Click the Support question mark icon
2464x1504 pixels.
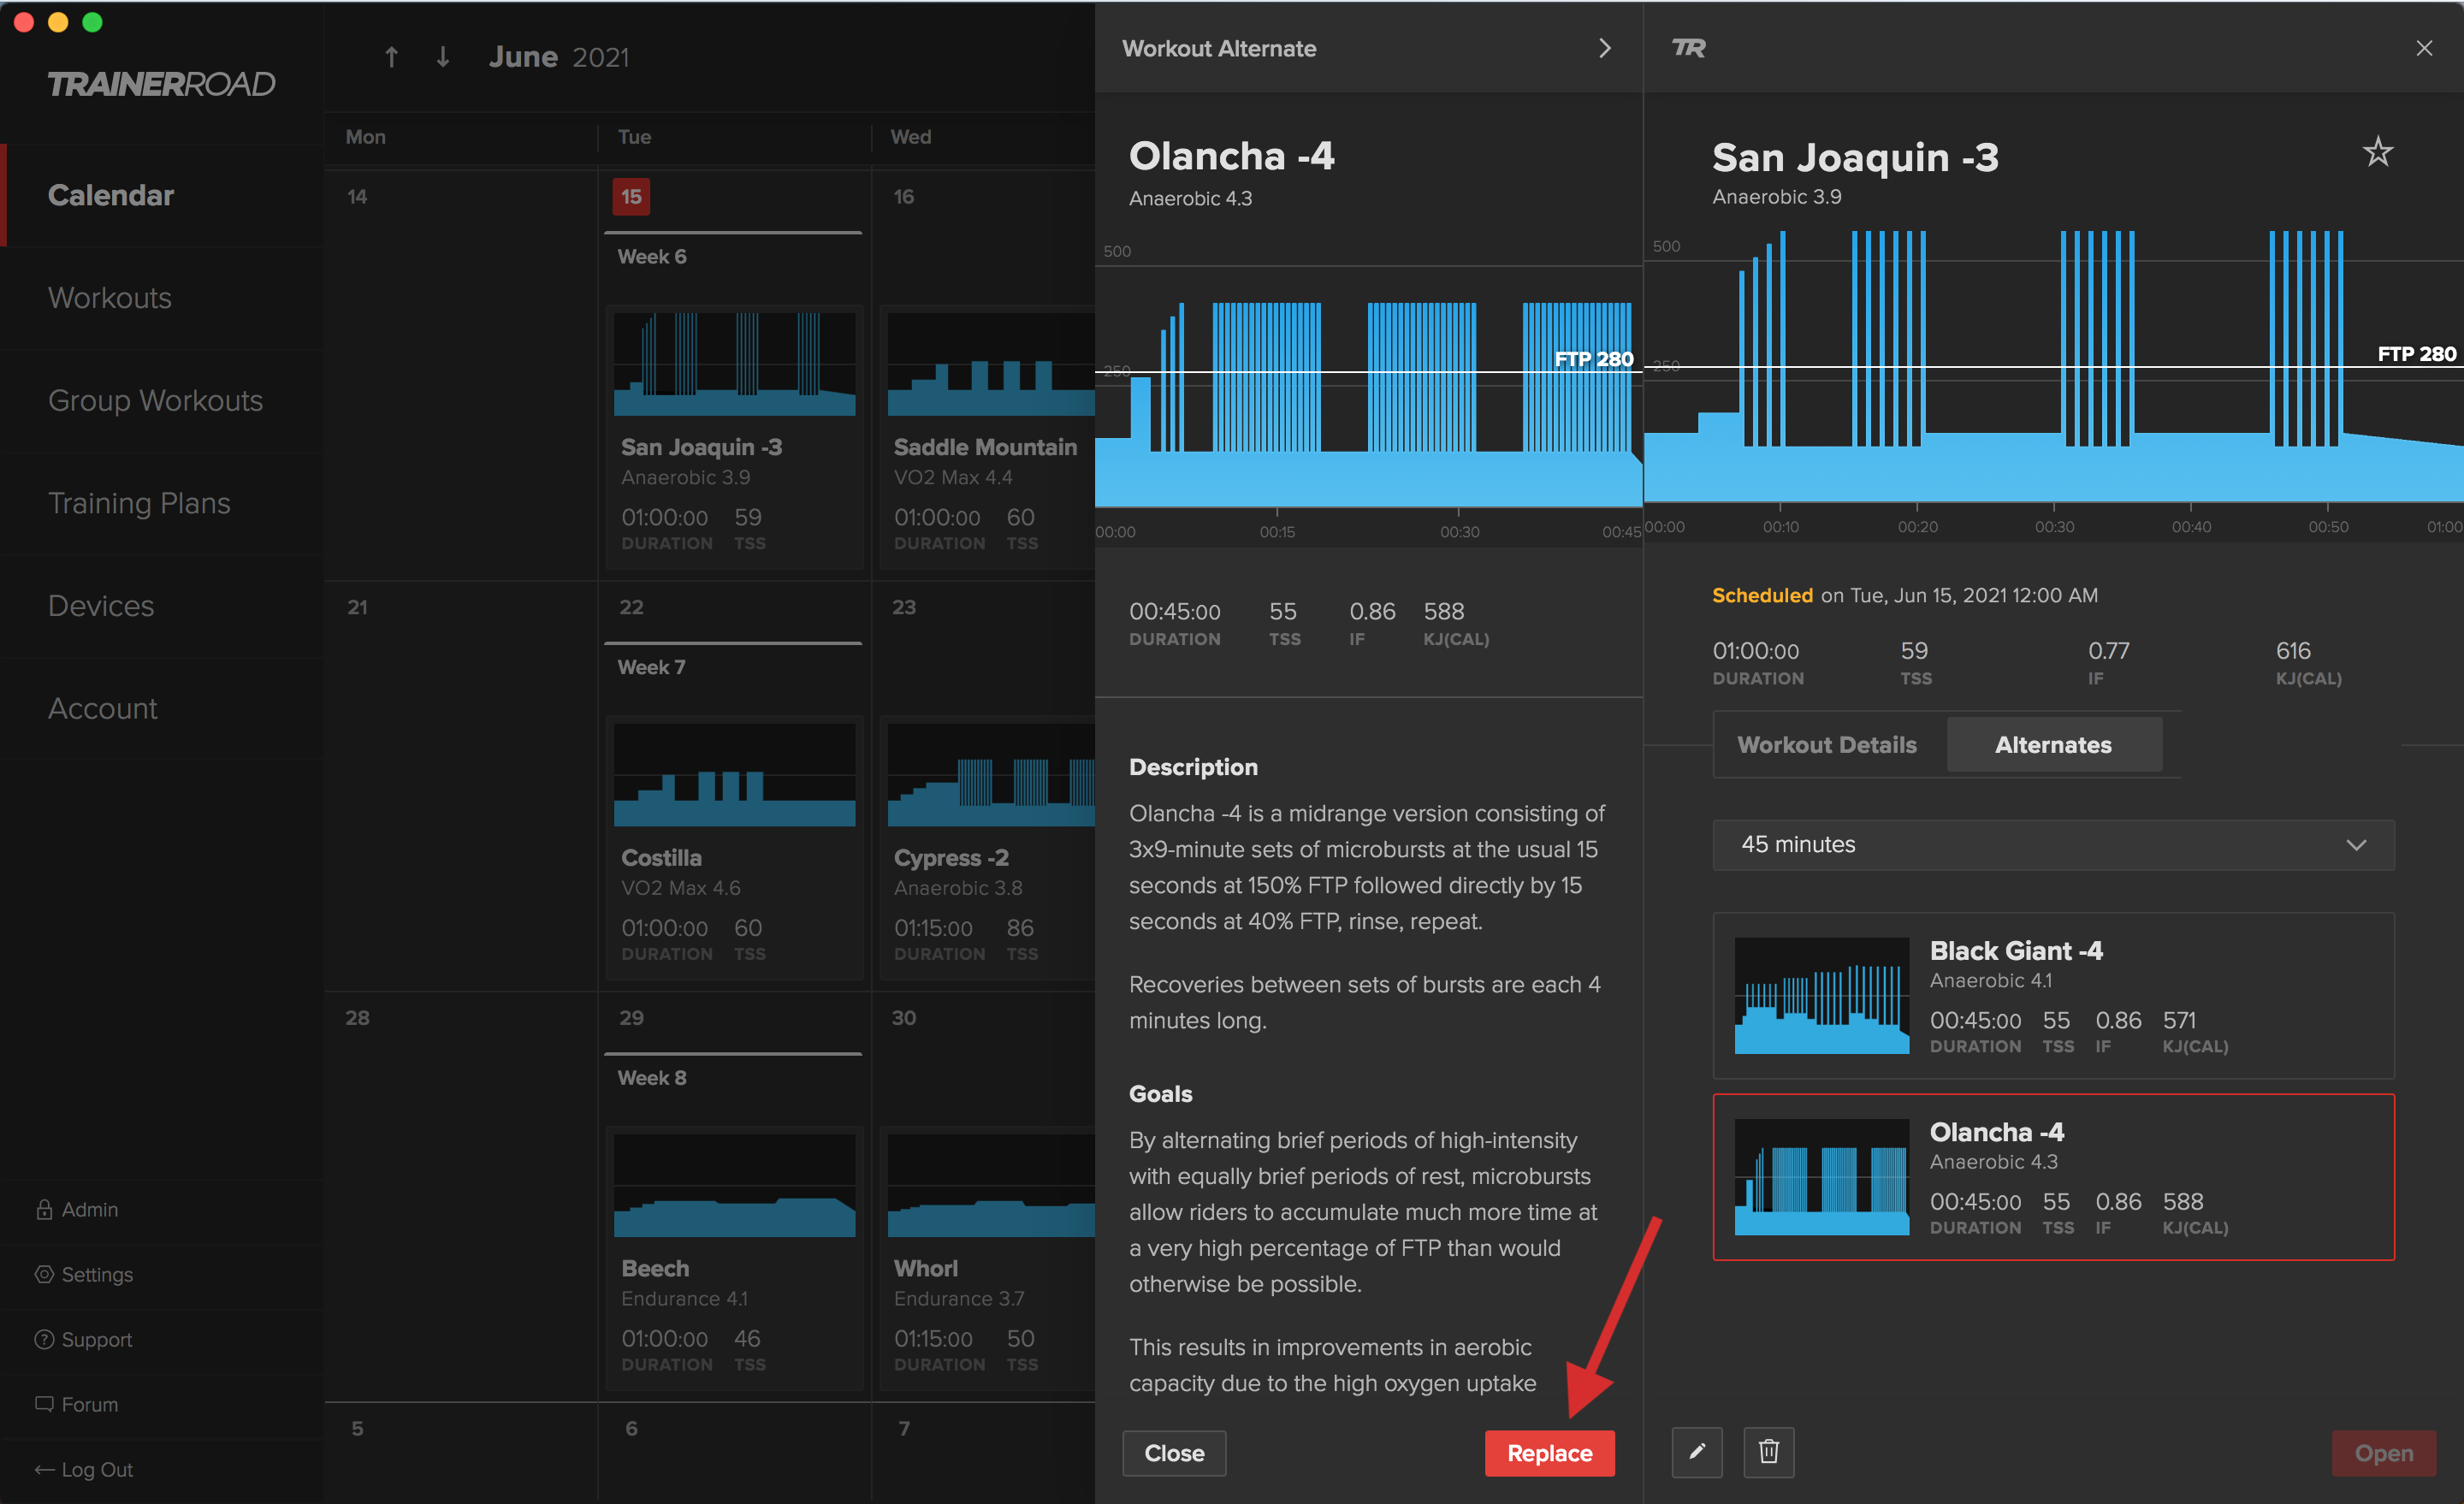pyautogui.click(x=44, y=1339)
